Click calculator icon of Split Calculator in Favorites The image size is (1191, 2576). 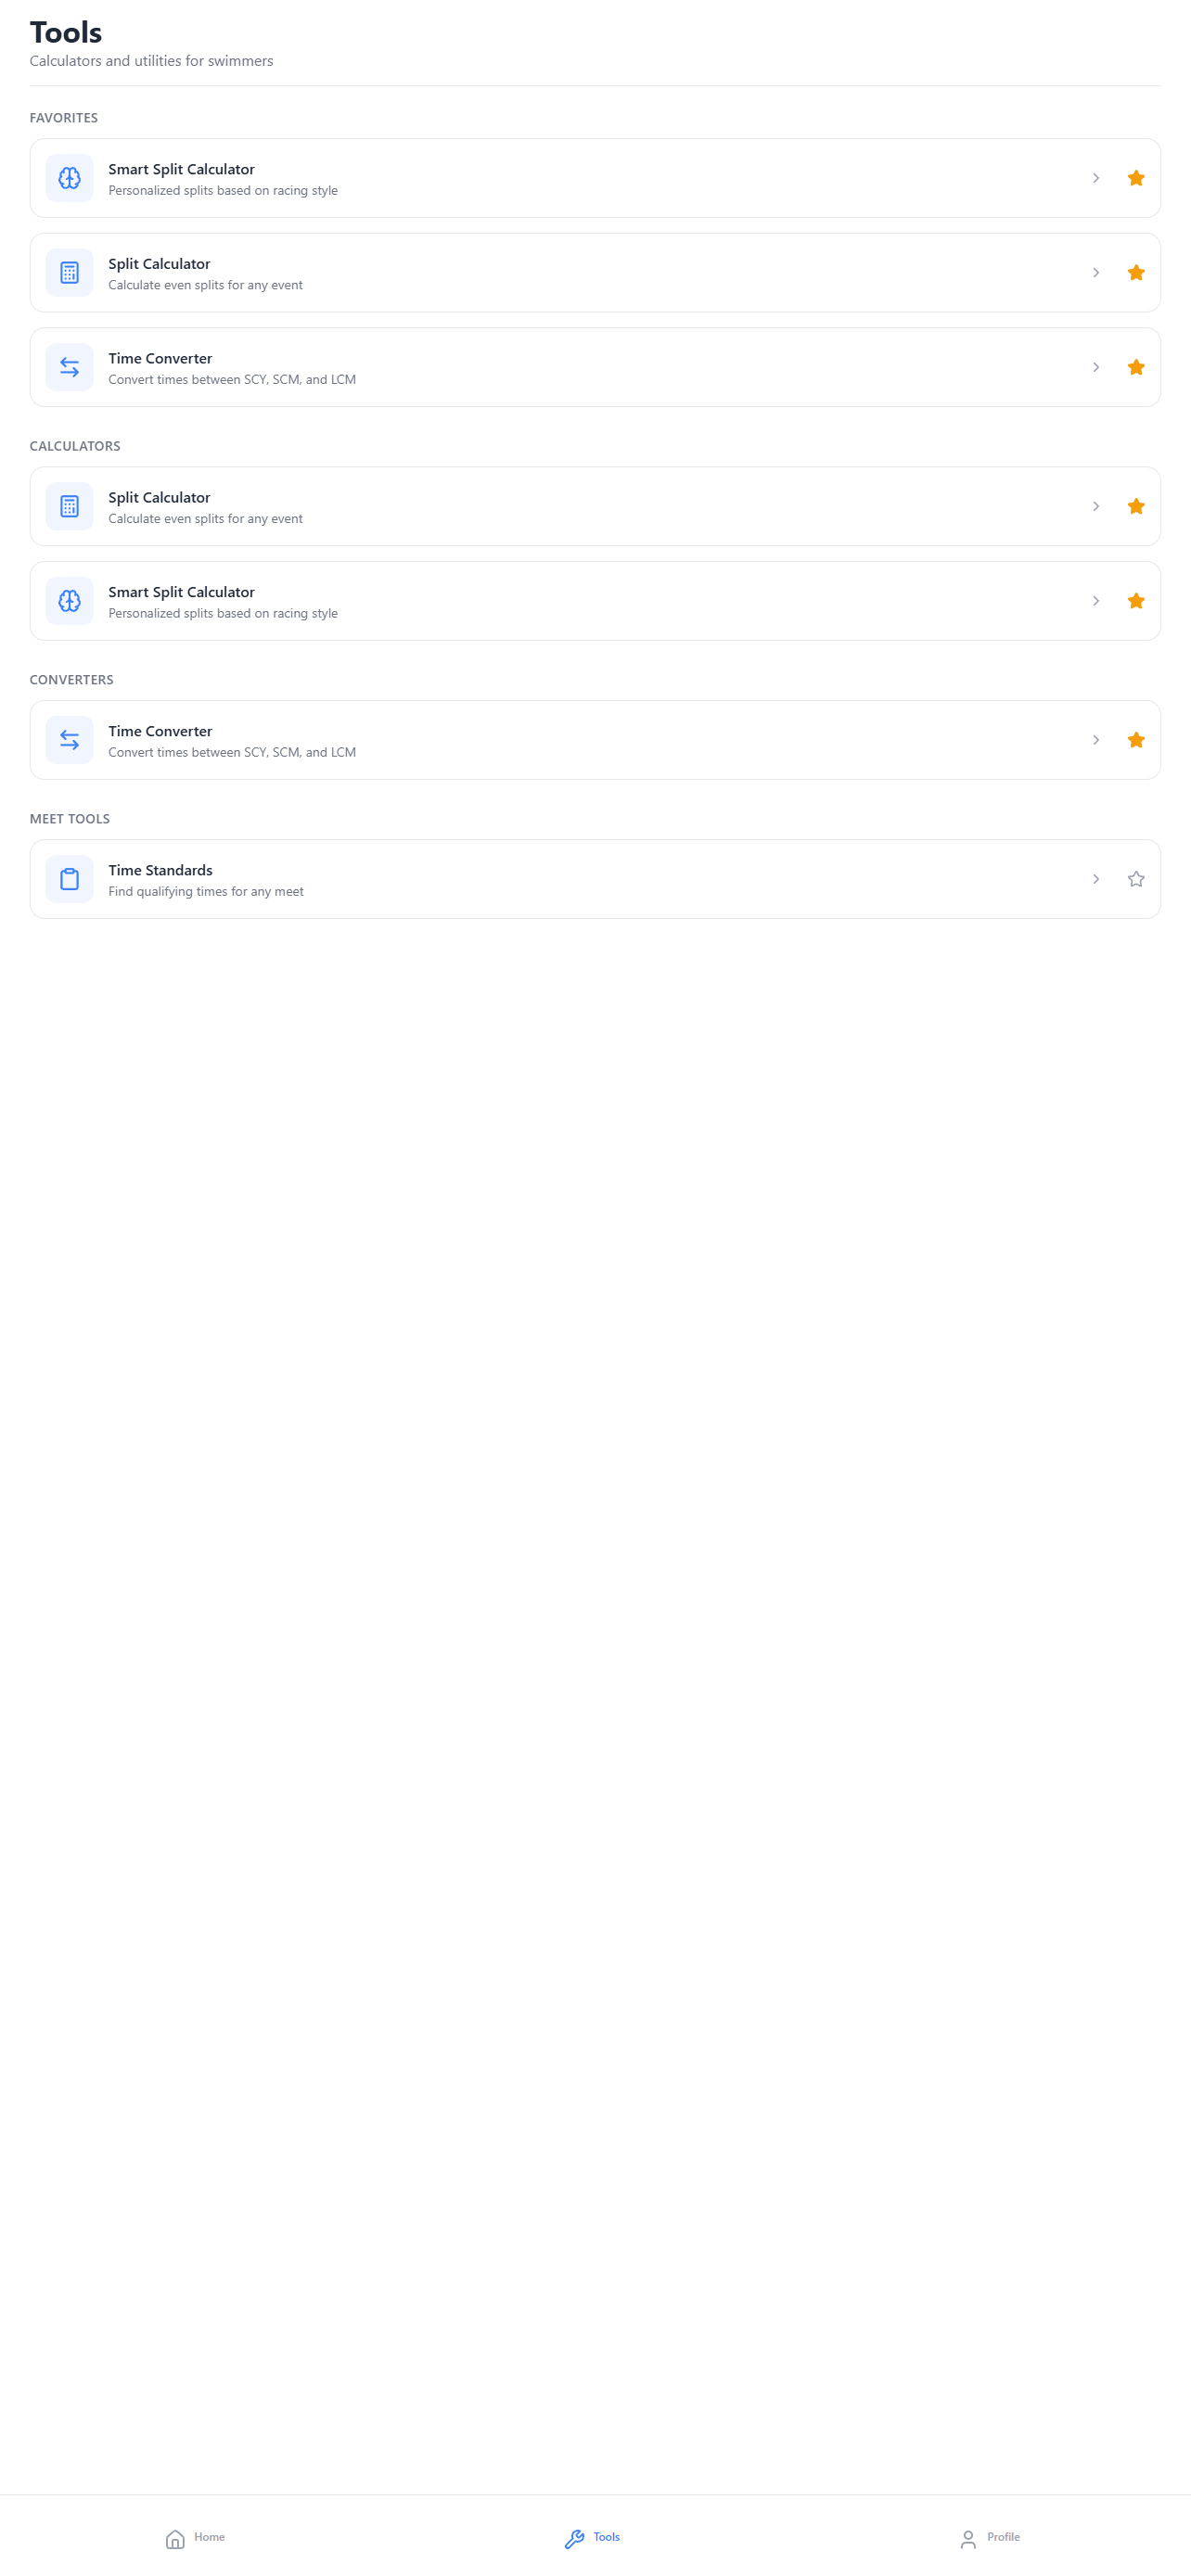[x=69, y=273]
